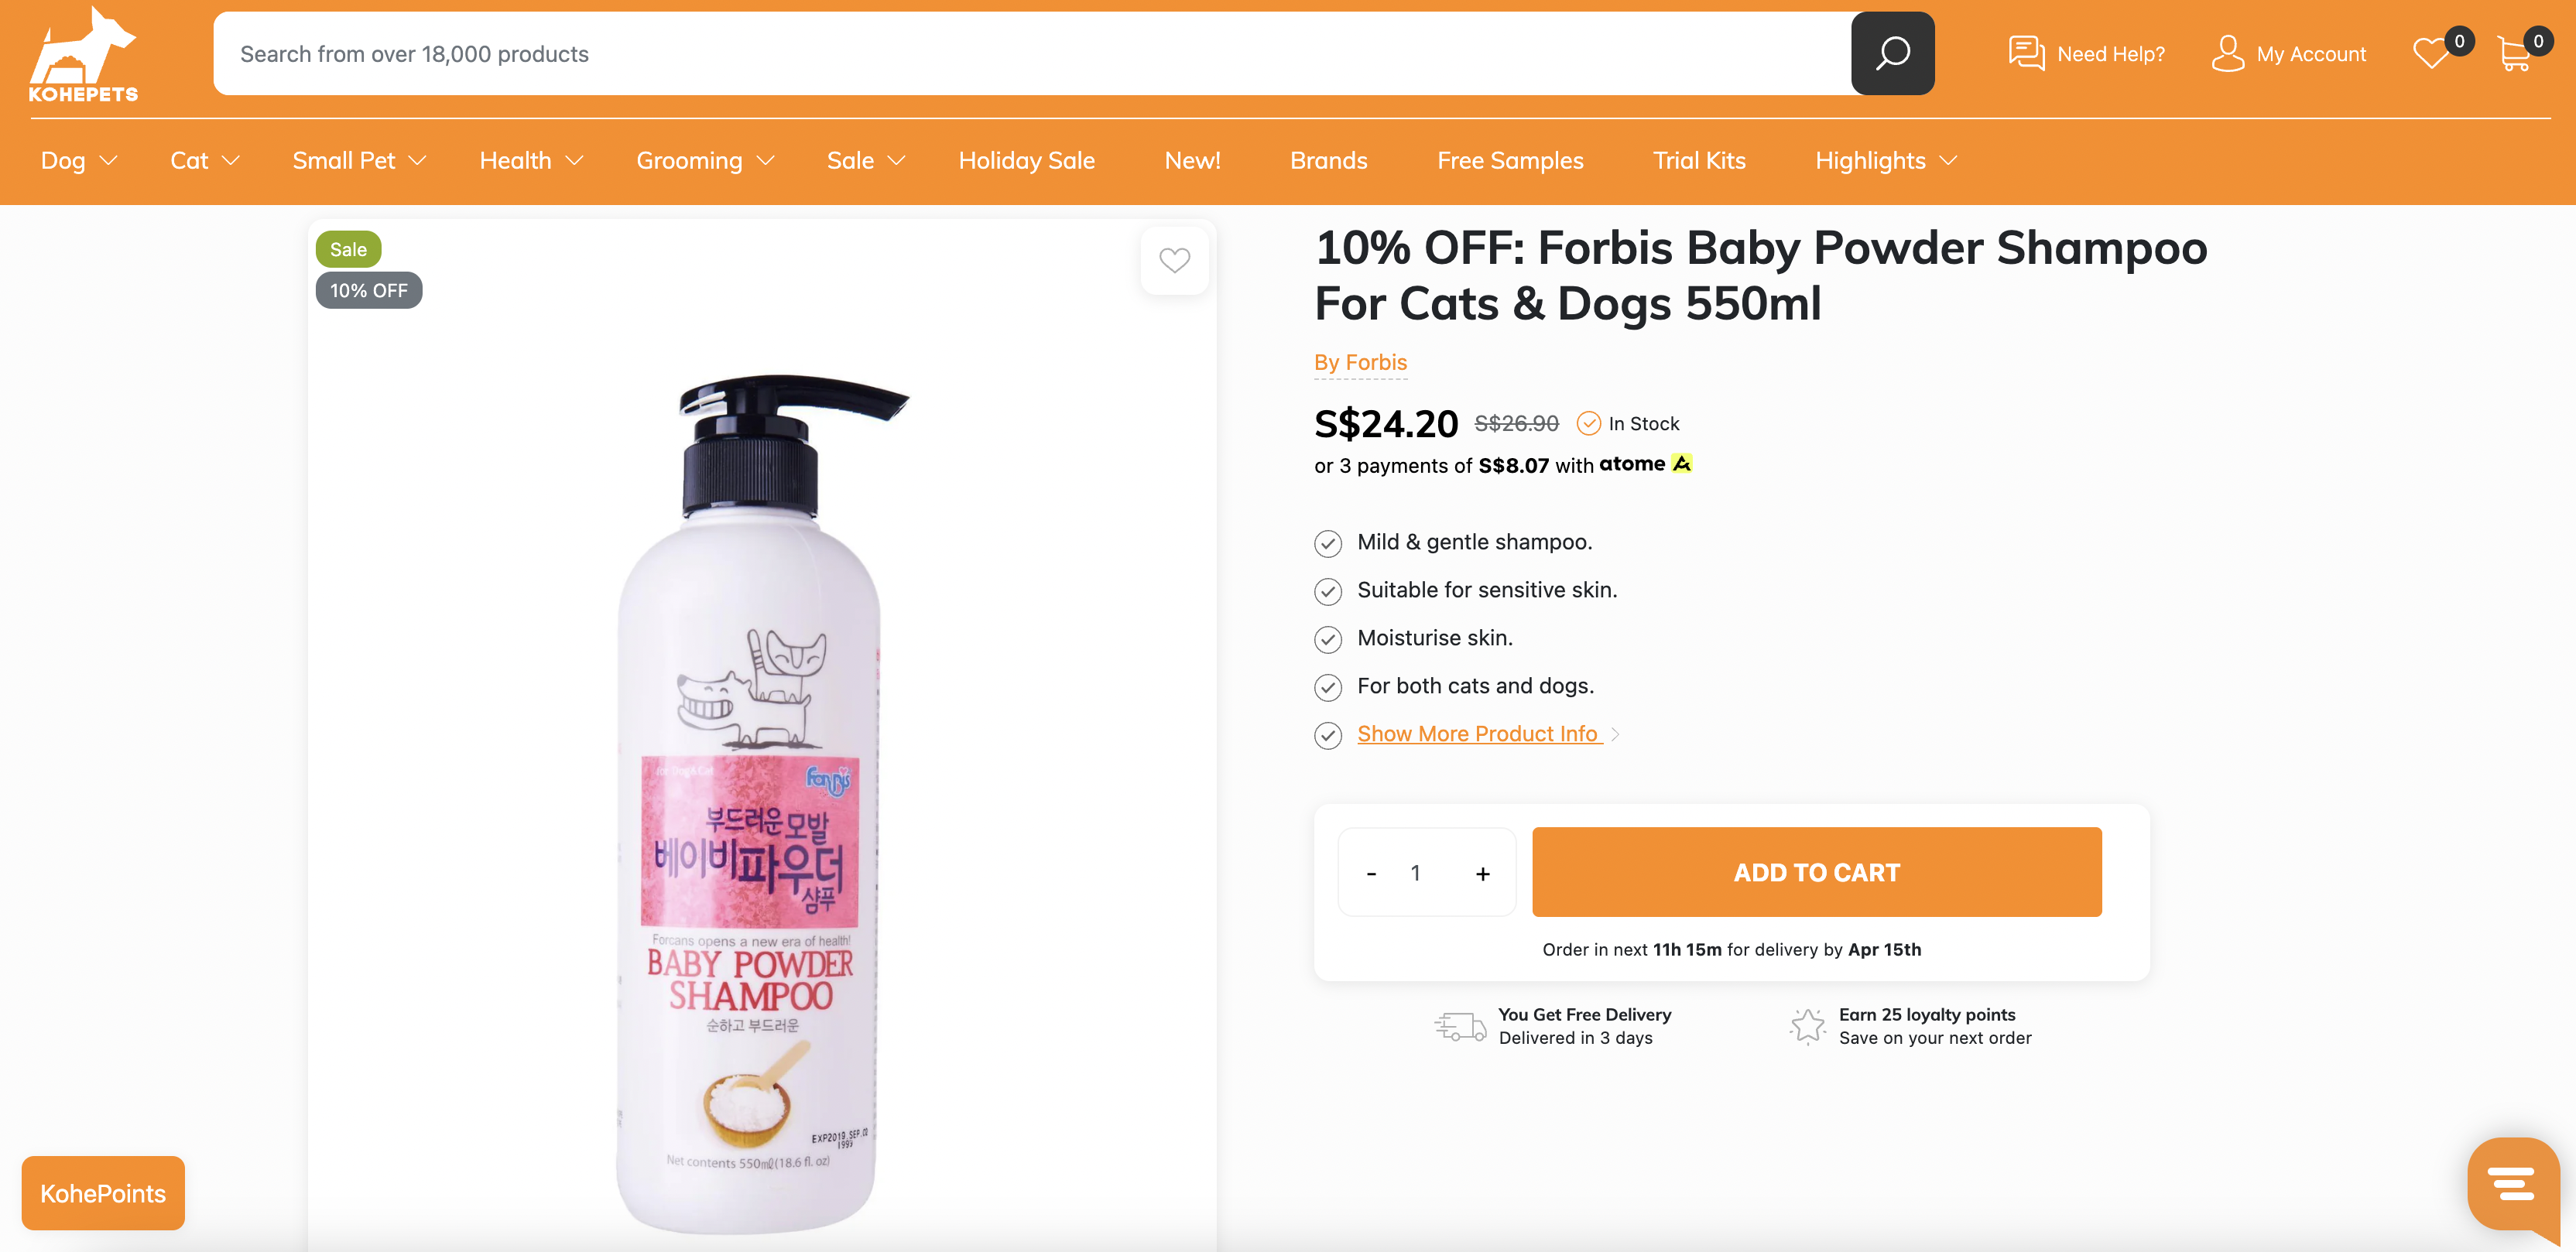Click the atome payment logo
The width and height of the screenshot is (2576, 1252).
click(1645, 464)
